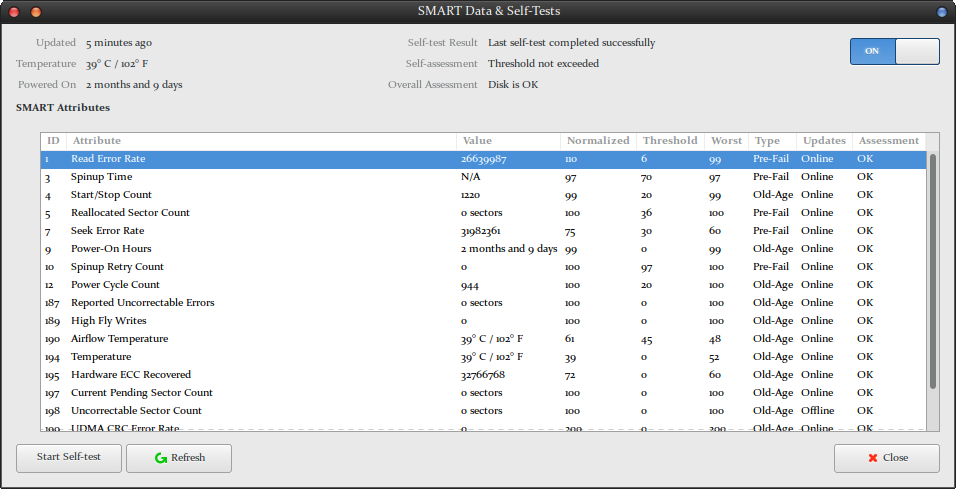Toggle the SMART ON switch off
Image resolution: width=956 pixels, height=489 pixels.
click(x=894, y=51)
